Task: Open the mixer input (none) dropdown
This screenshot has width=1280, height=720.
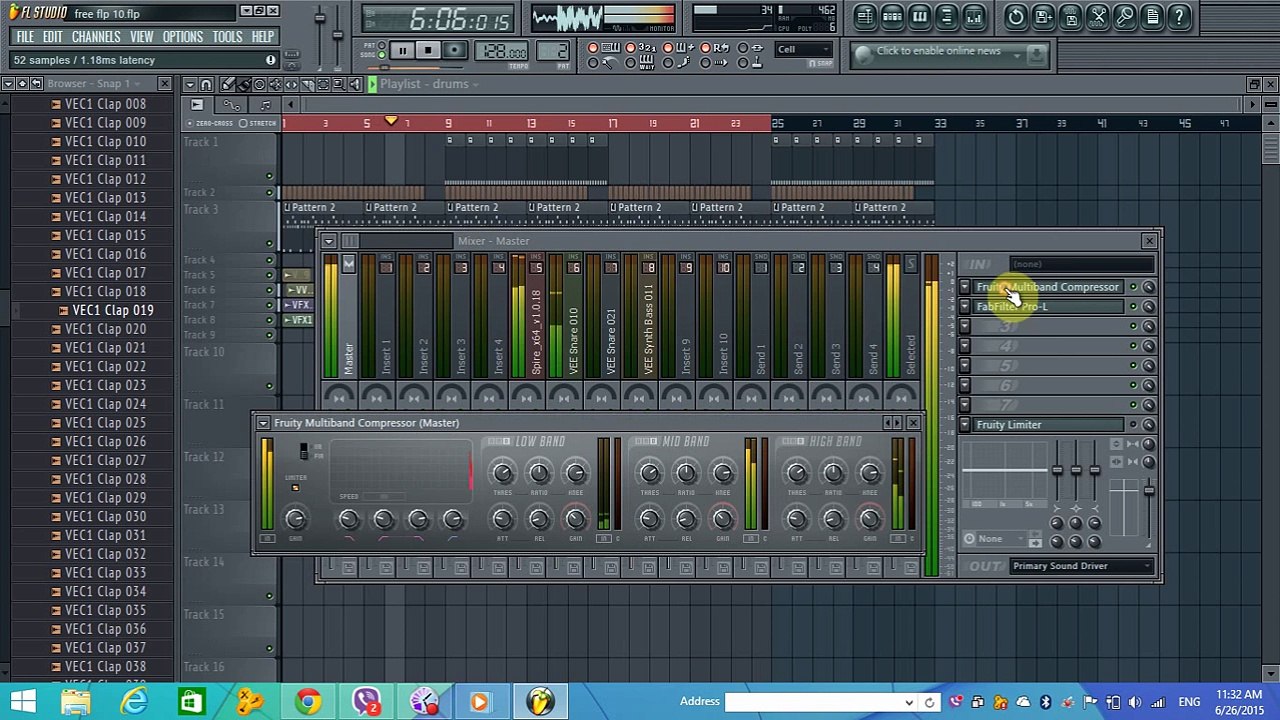Action: tap(1081, 264)
